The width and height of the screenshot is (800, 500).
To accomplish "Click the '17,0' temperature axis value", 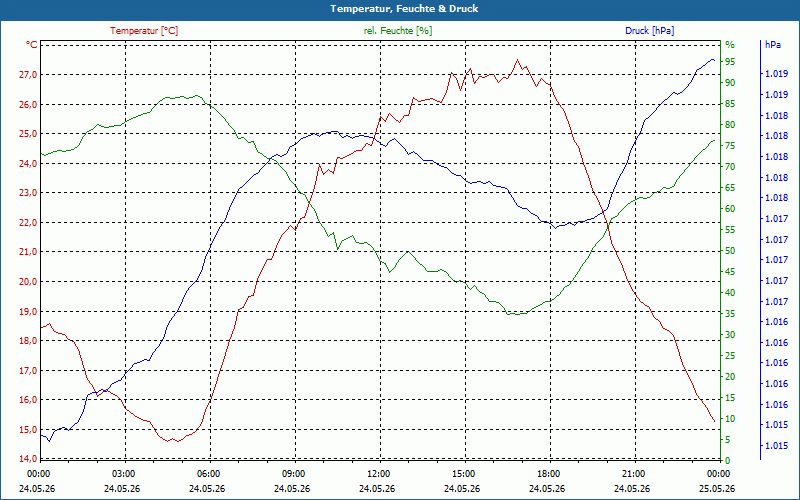I will [x=29, y=370].
